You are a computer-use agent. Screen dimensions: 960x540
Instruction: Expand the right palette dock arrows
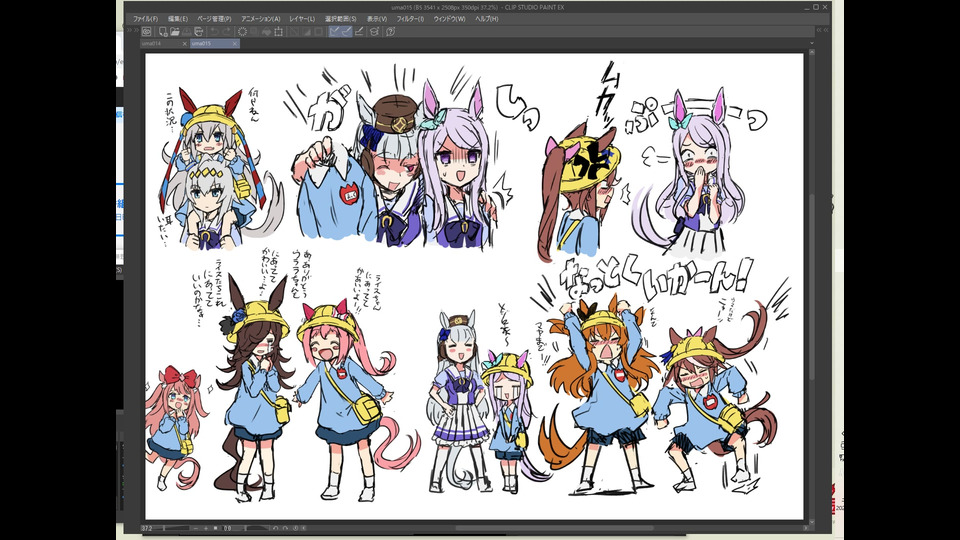822,31
